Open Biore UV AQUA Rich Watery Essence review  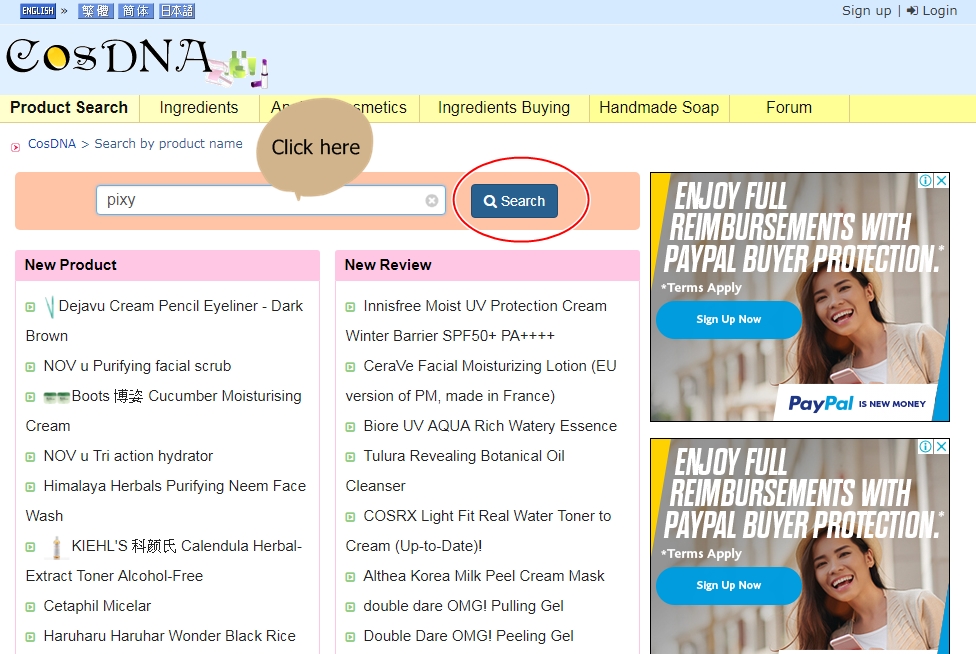(x=490, y=426)
